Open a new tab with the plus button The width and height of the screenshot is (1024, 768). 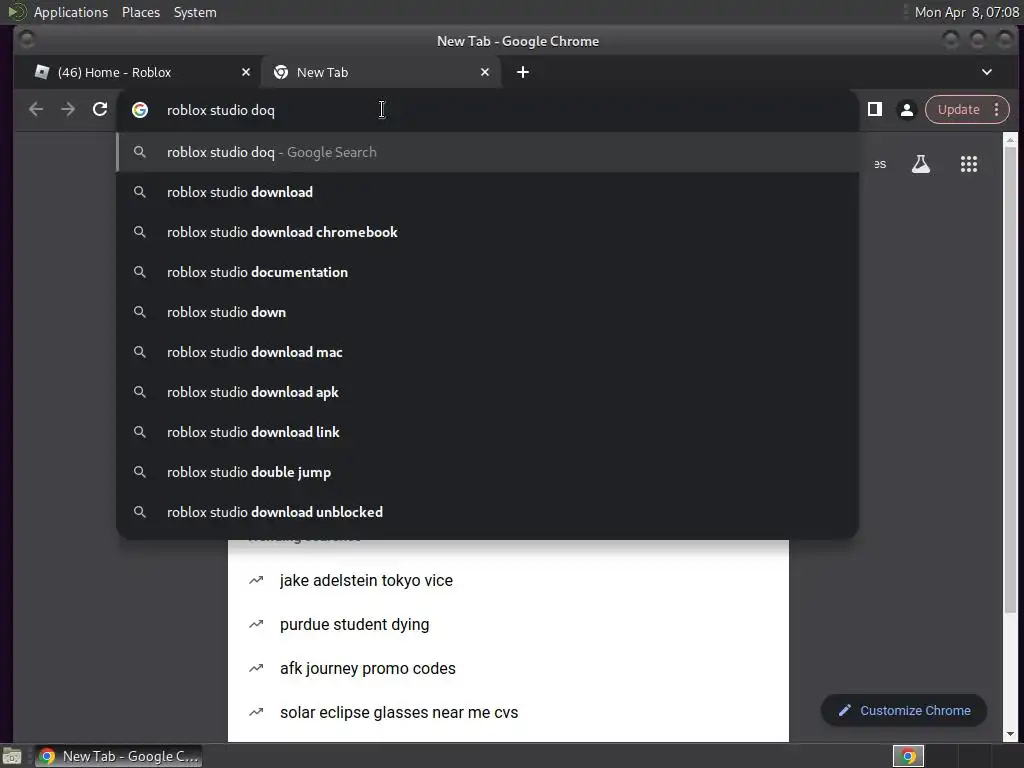click(x=522, y=72)
